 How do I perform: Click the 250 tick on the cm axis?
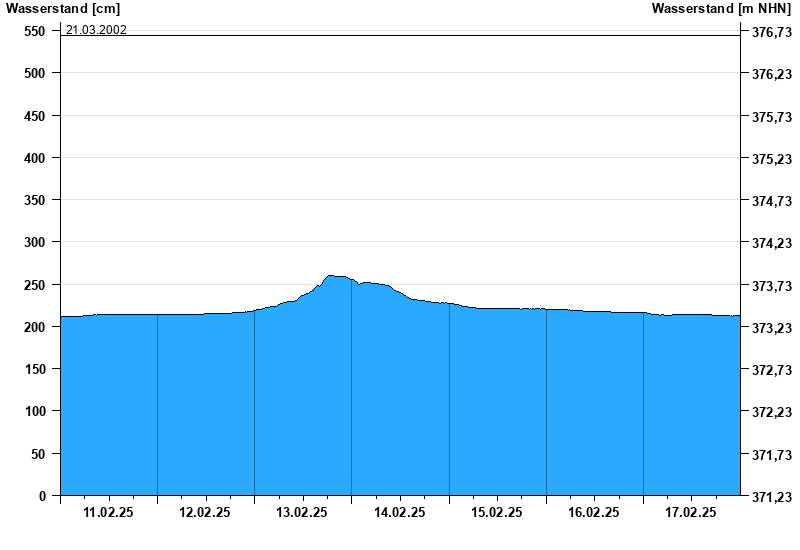point(35,285)
